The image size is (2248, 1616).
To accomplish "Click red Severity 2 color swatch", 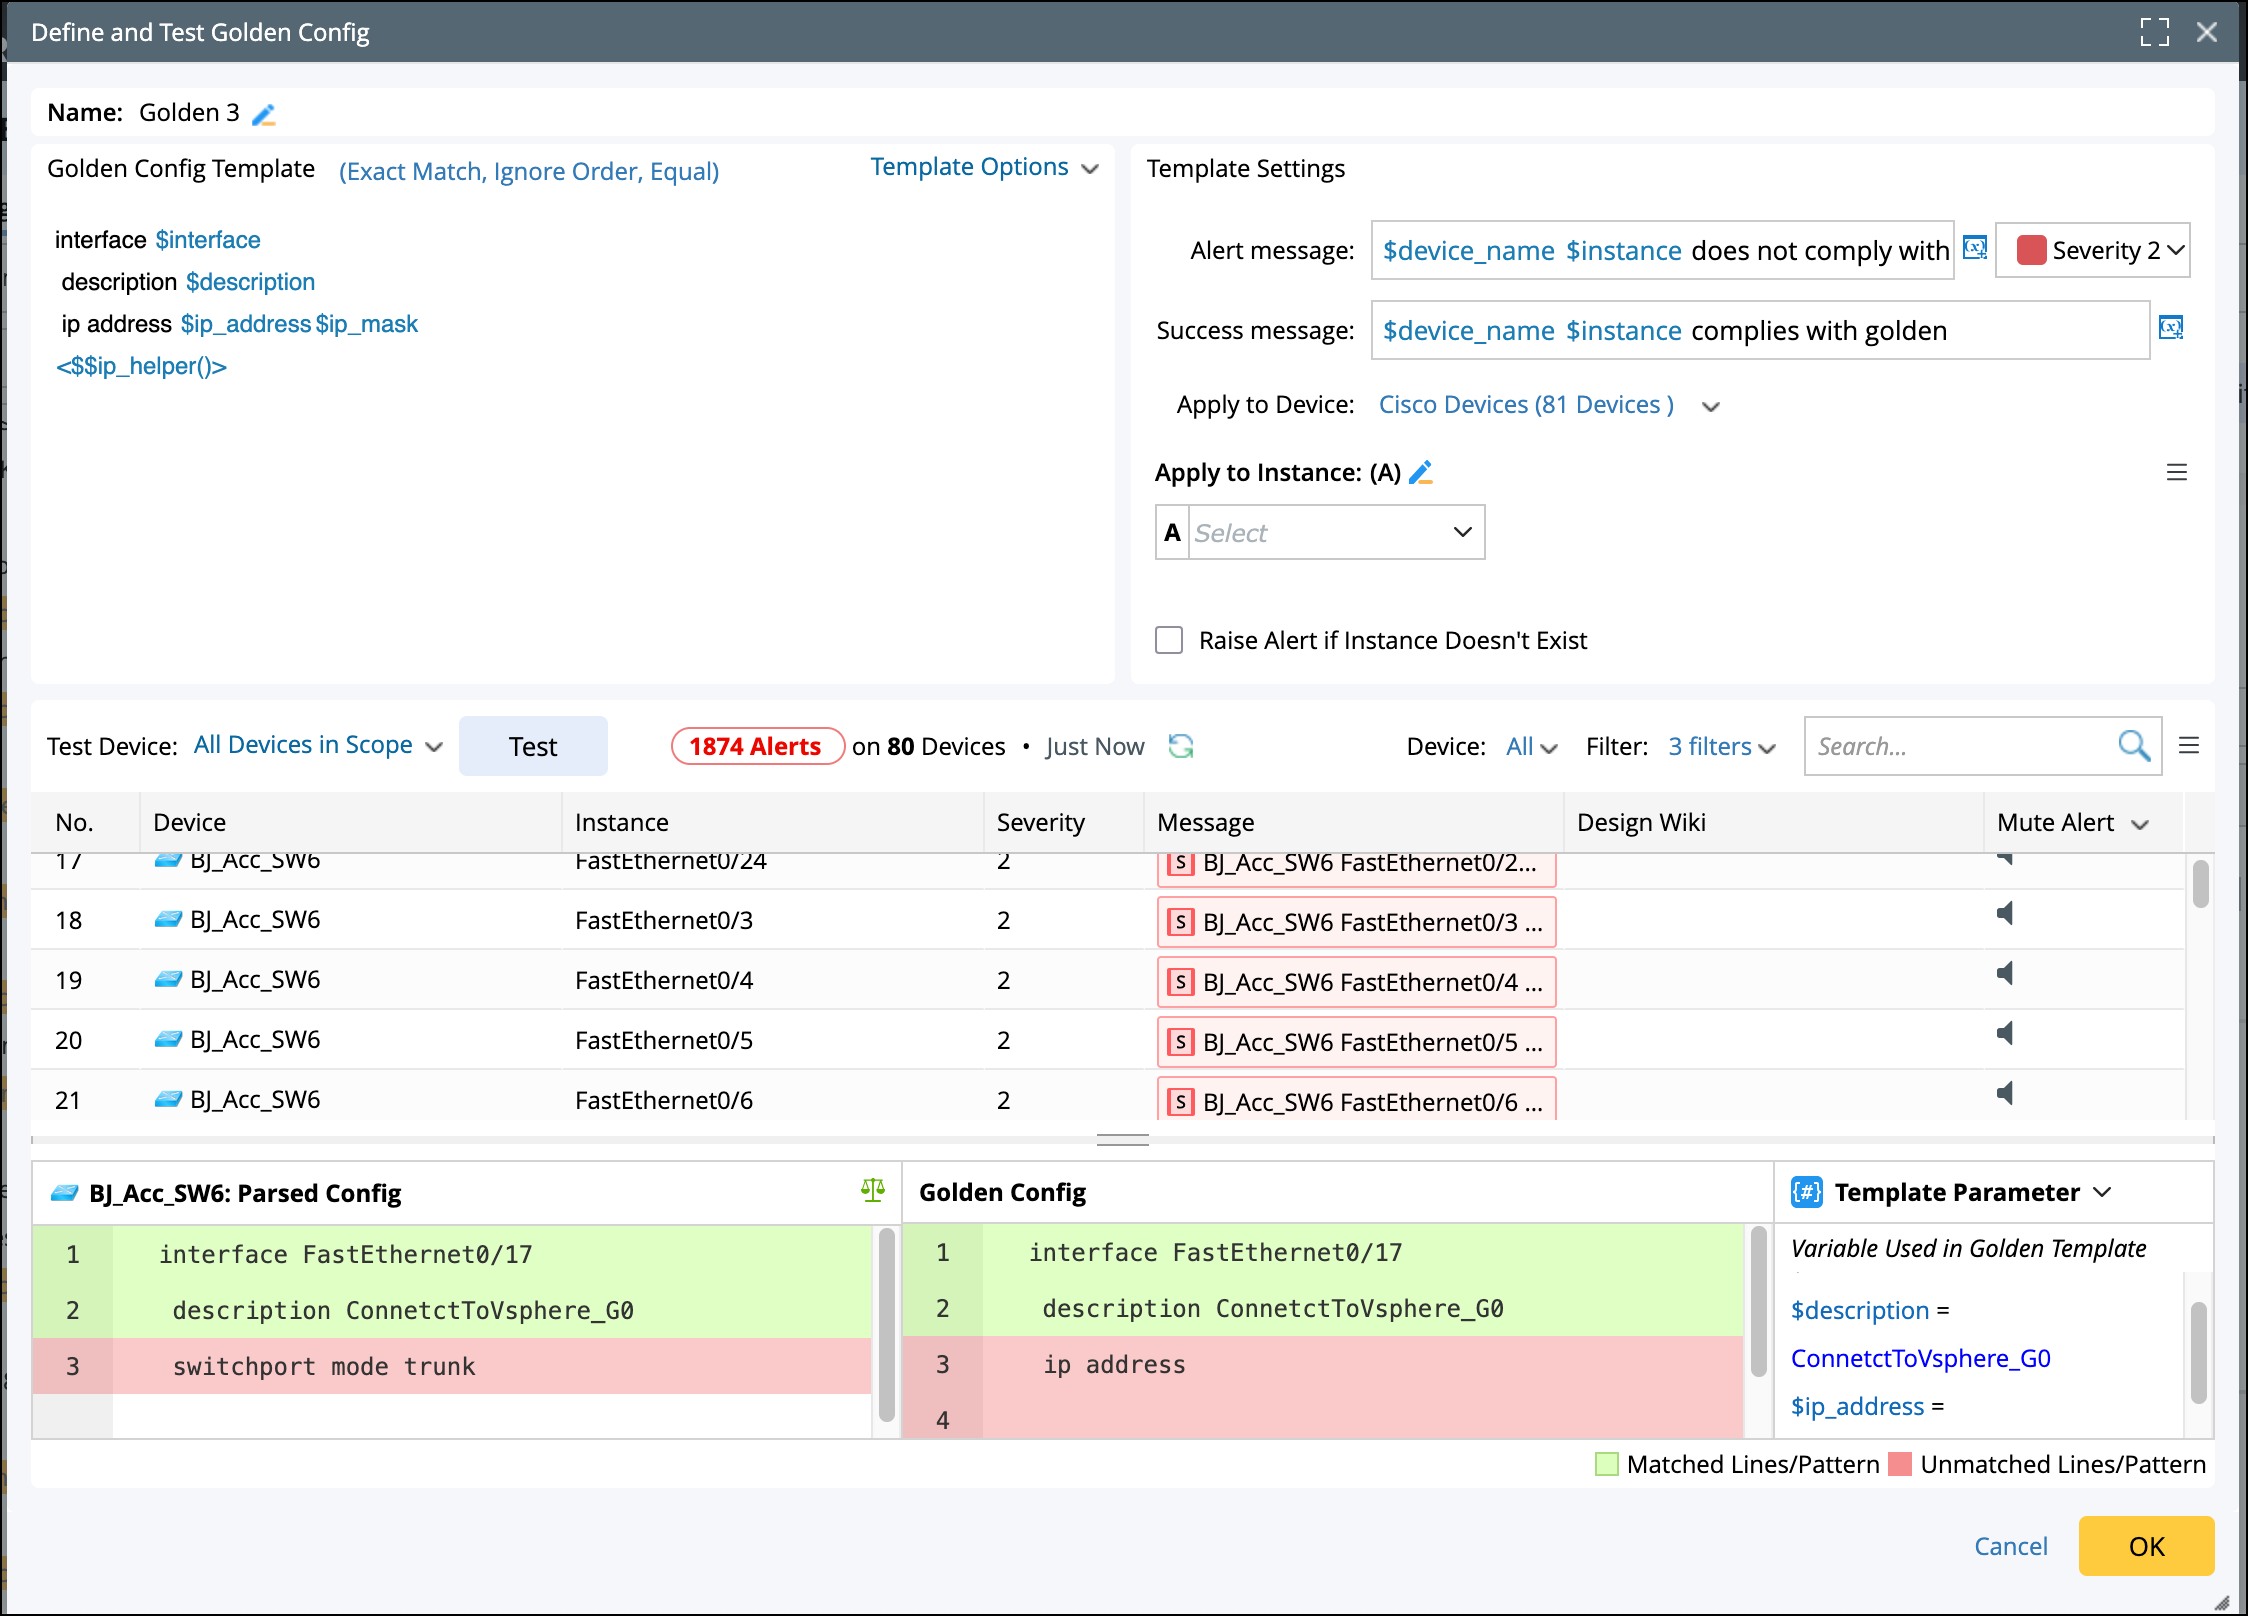I will [2031, 250].
